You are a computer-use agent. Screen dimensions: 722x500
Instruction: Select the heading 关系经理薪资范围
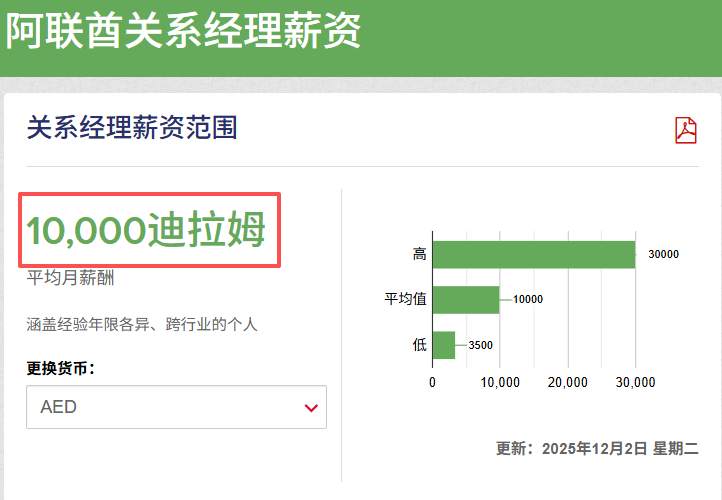(132, 128)
